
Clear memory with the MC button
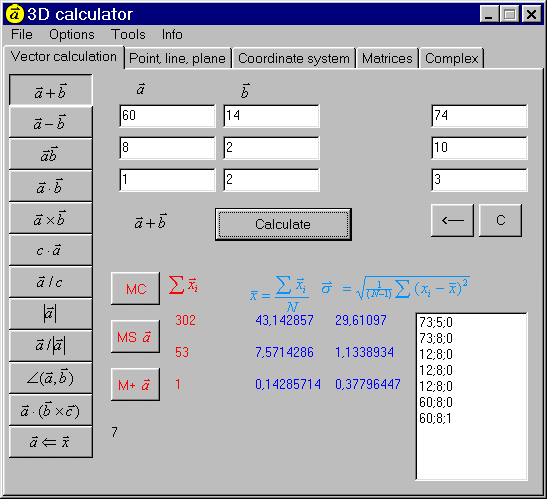(135, 289)
